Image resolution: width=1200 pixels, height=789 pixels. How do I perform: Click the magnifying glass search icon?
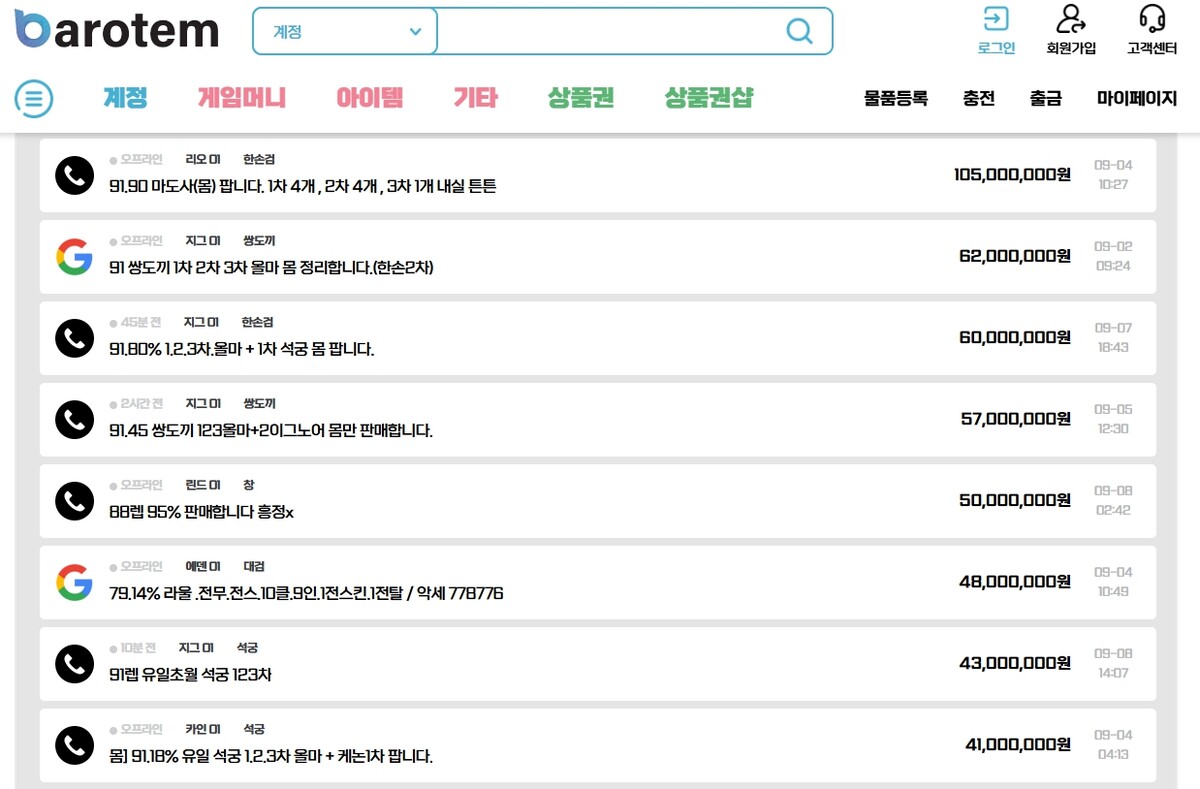(799, 31)
